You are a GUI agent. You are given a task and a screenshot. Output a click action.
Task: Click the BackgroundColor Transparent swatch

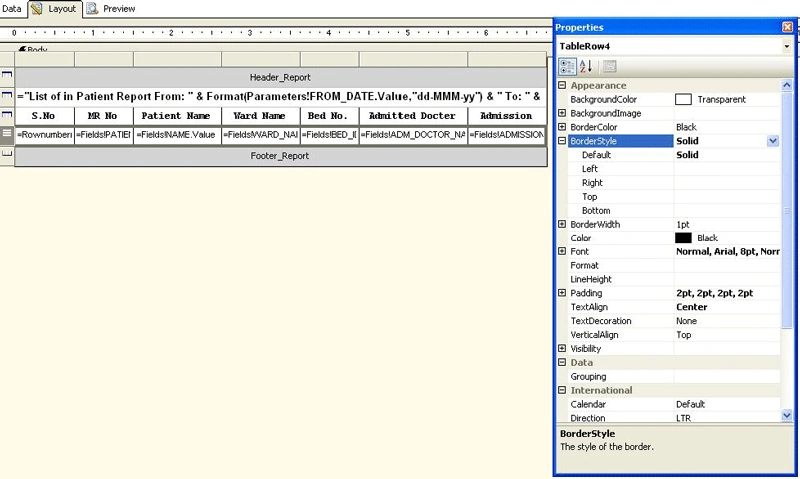pyautogui.click(x=683, y=99)
